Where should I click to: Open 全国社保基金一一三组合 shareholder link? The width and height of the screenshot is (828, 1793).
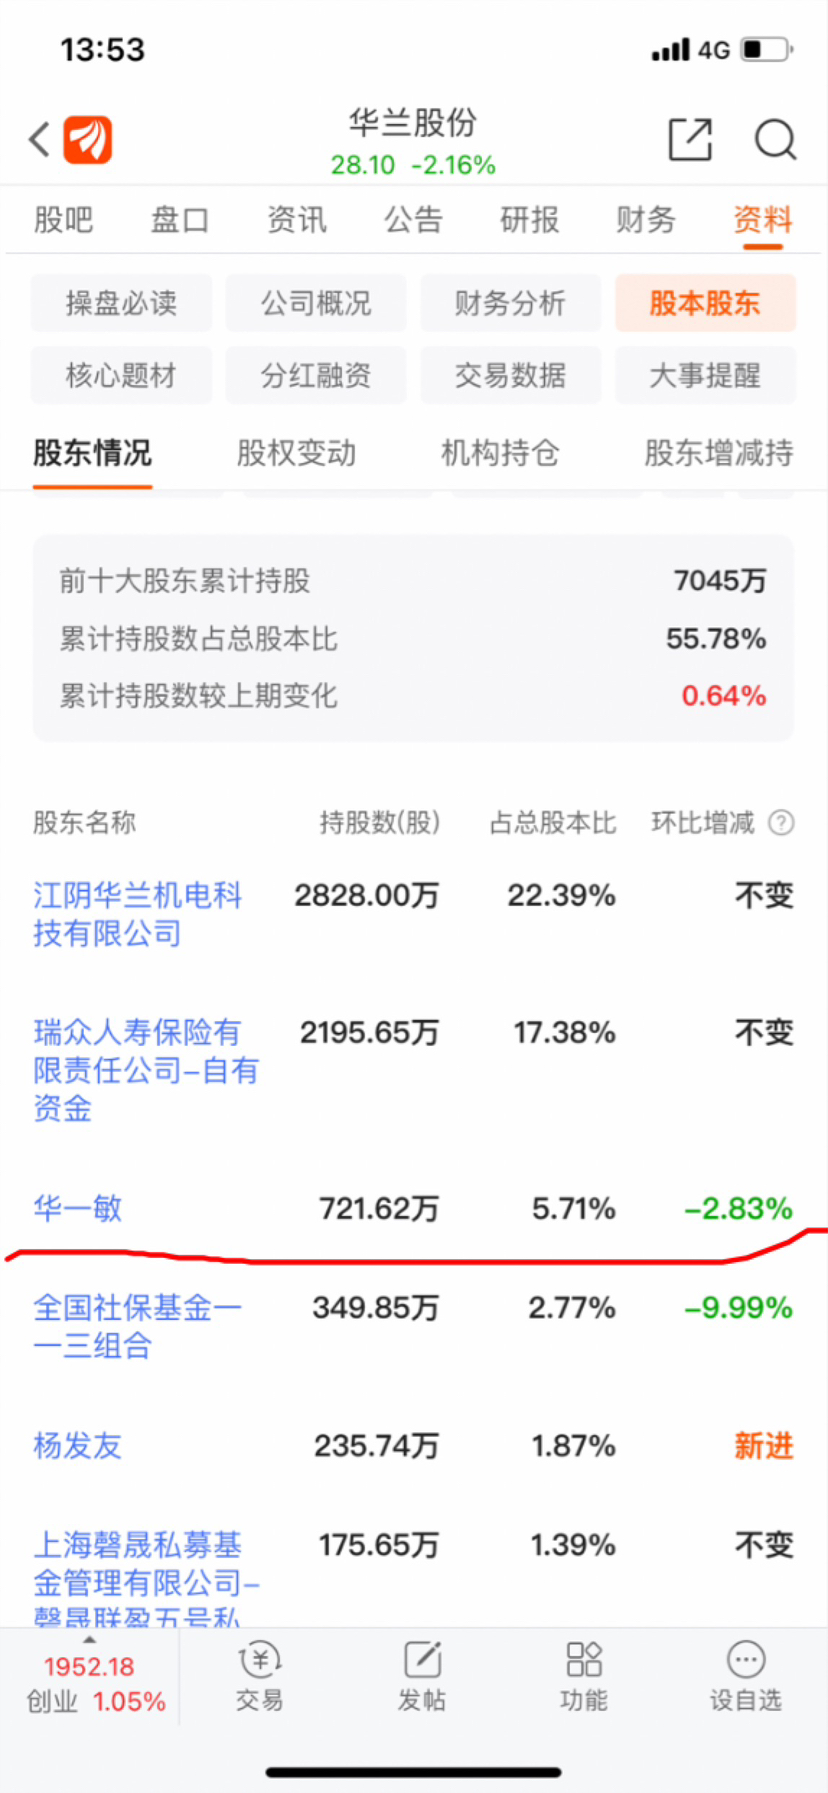[x=138, y=1326]
